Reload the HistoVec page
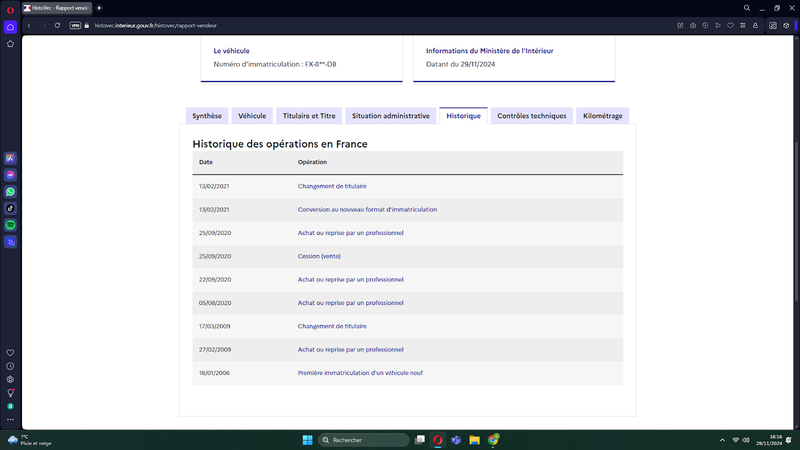 pos(57,26)
